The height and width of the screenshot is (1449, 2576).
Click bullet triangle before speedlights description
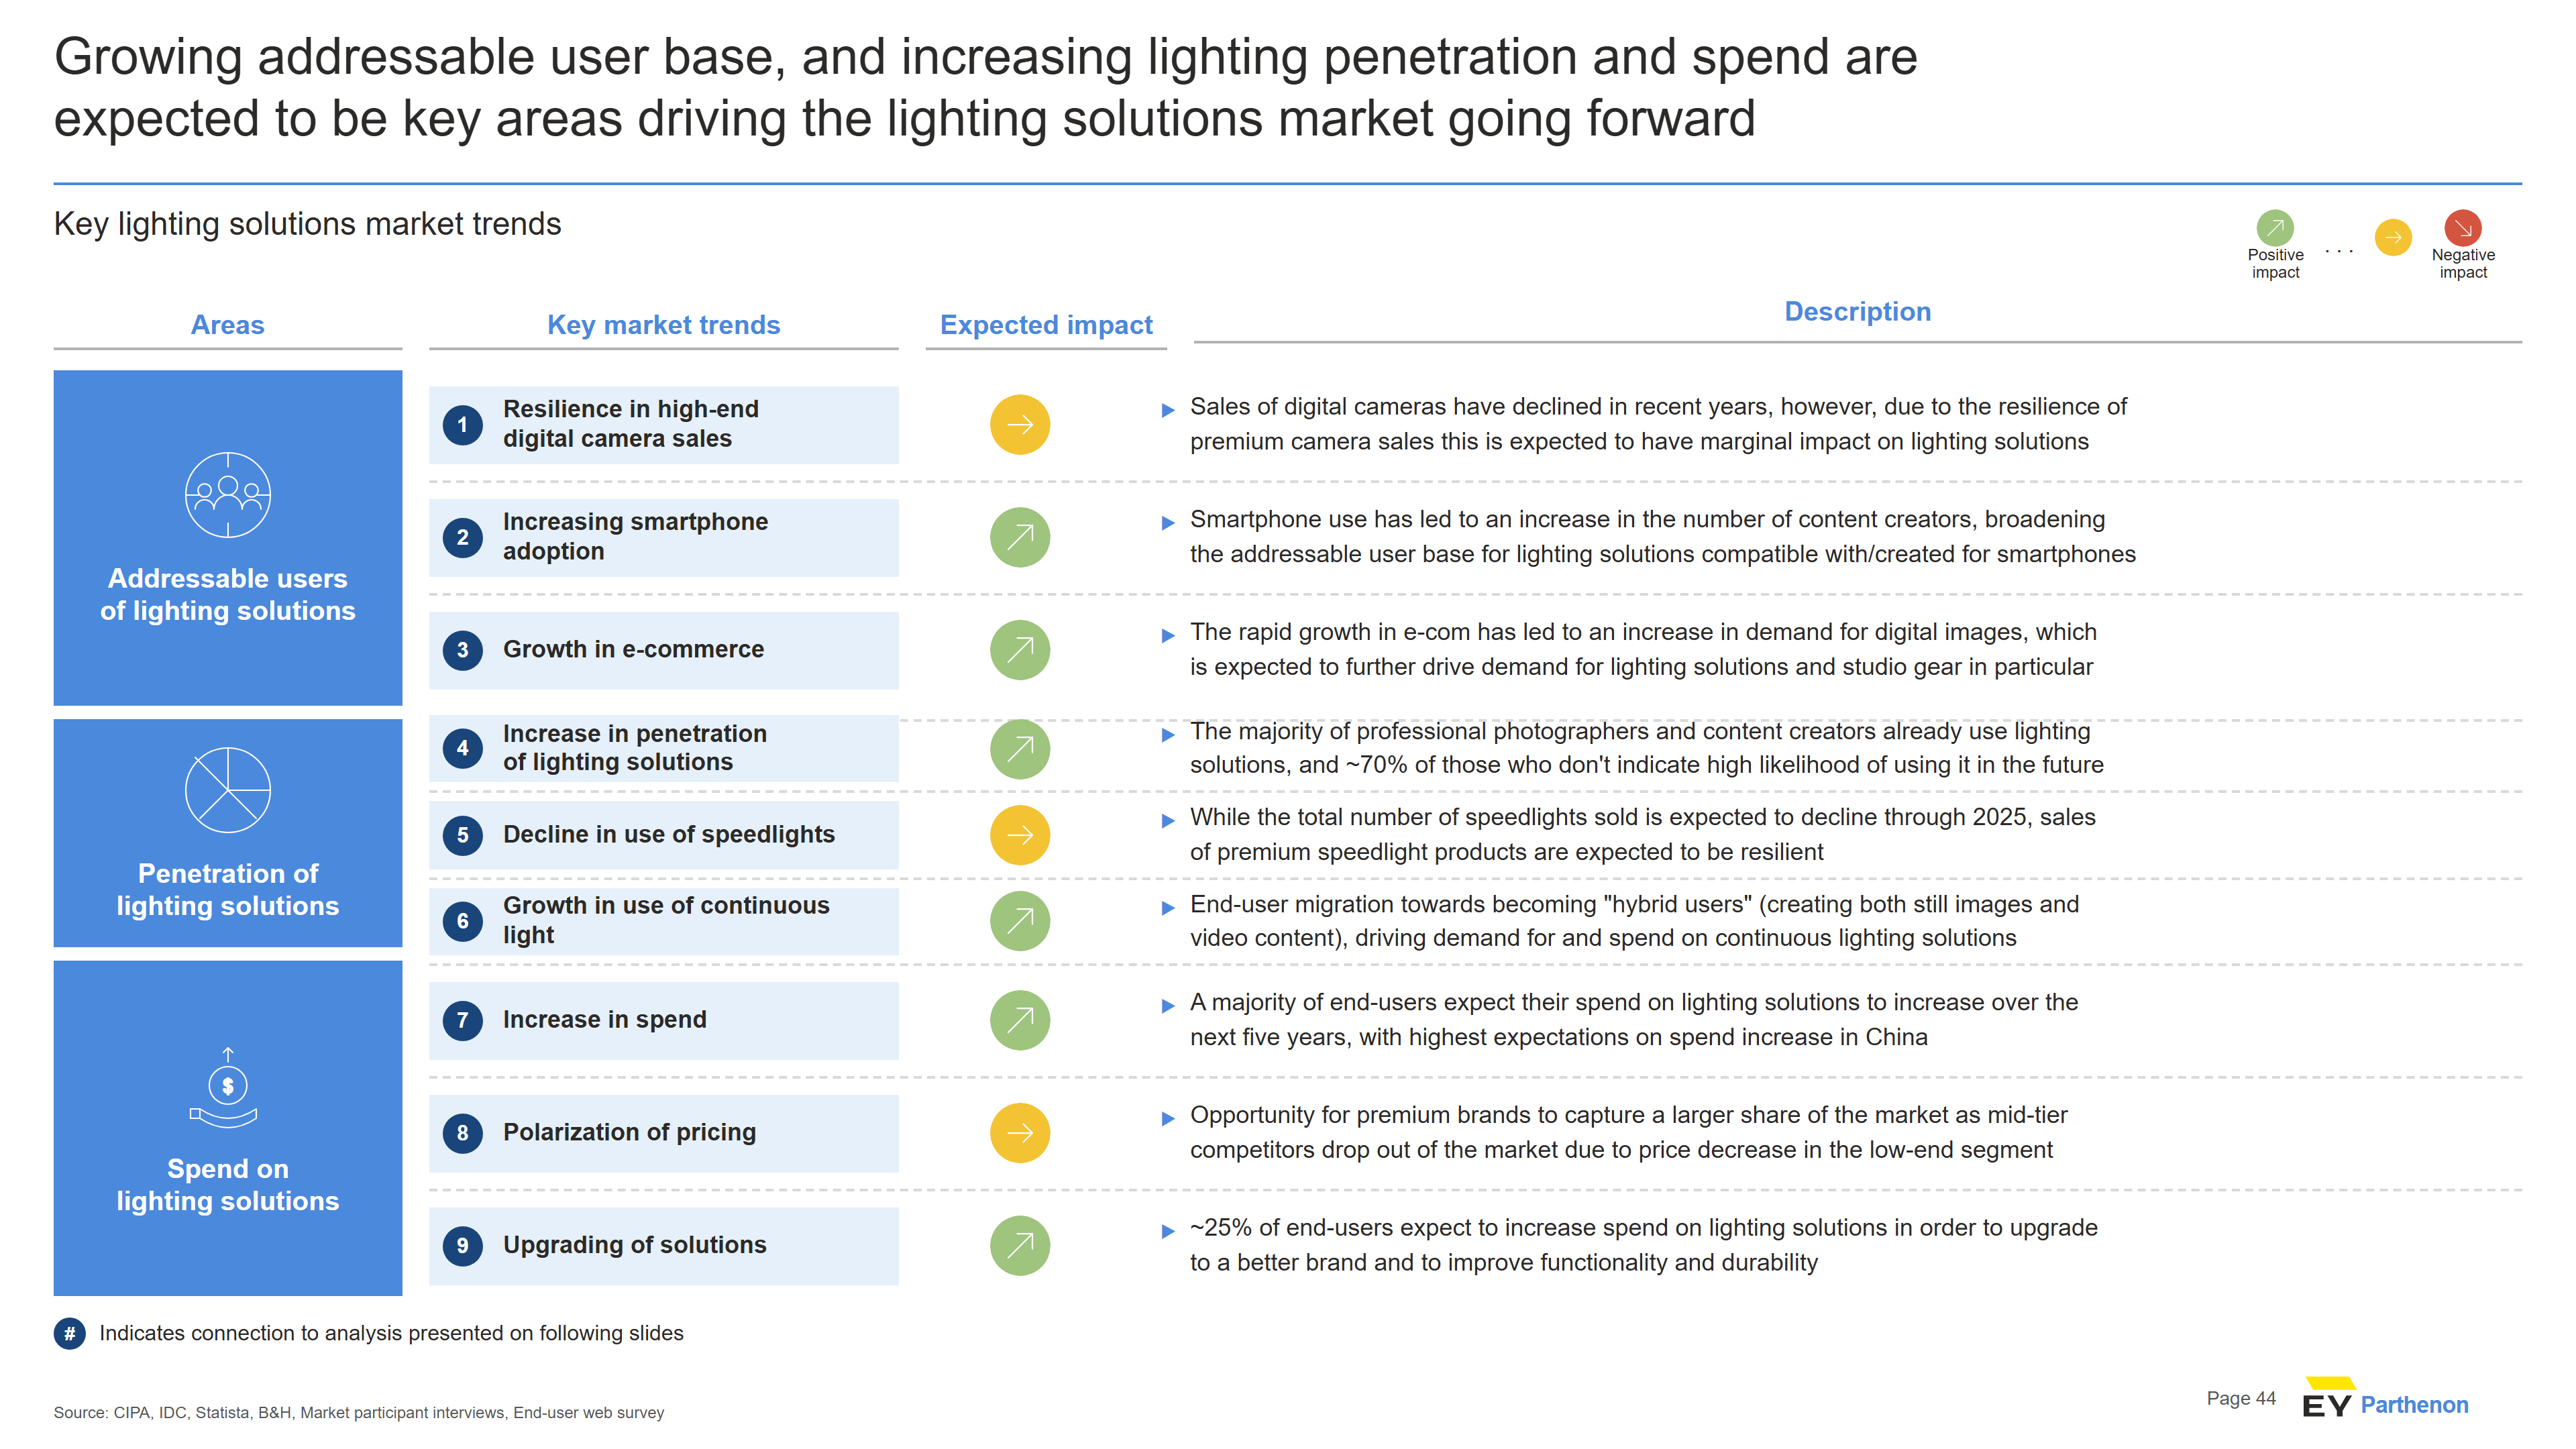tap(1167, 820)
